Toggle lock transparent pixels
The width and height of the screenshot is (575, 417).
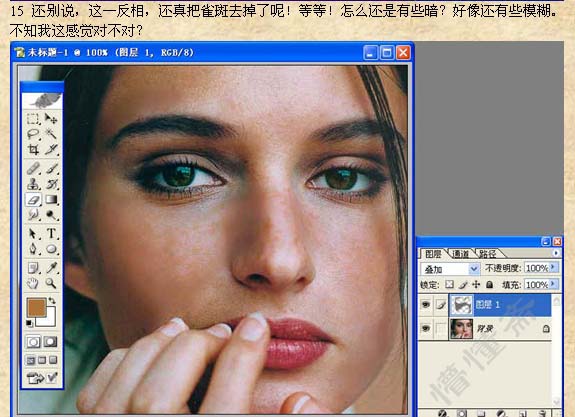(449, 284)
